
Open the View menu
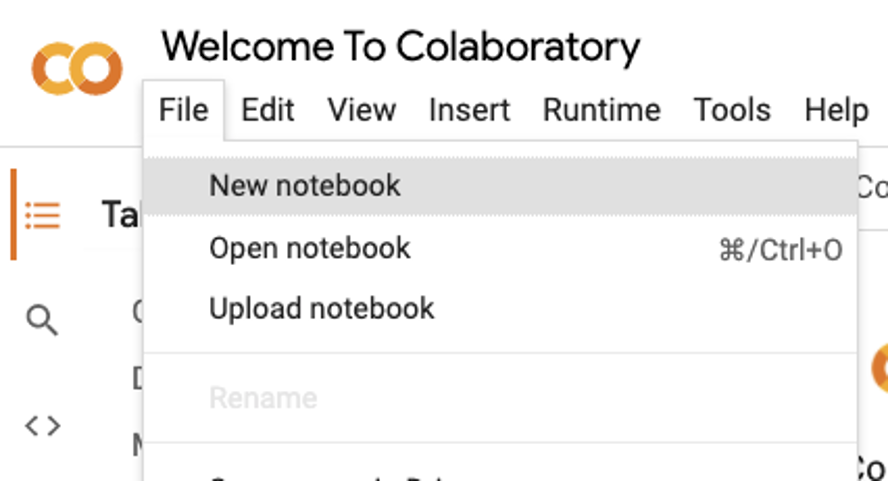point(362,110)
